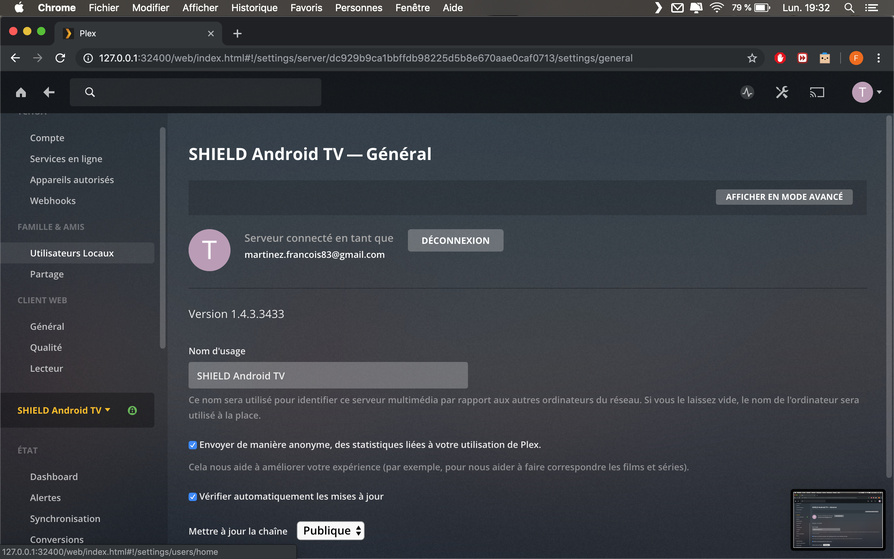Expand the SHIELD Android TV server selector
The image size is (894, 559).
[x=63, y=410]
